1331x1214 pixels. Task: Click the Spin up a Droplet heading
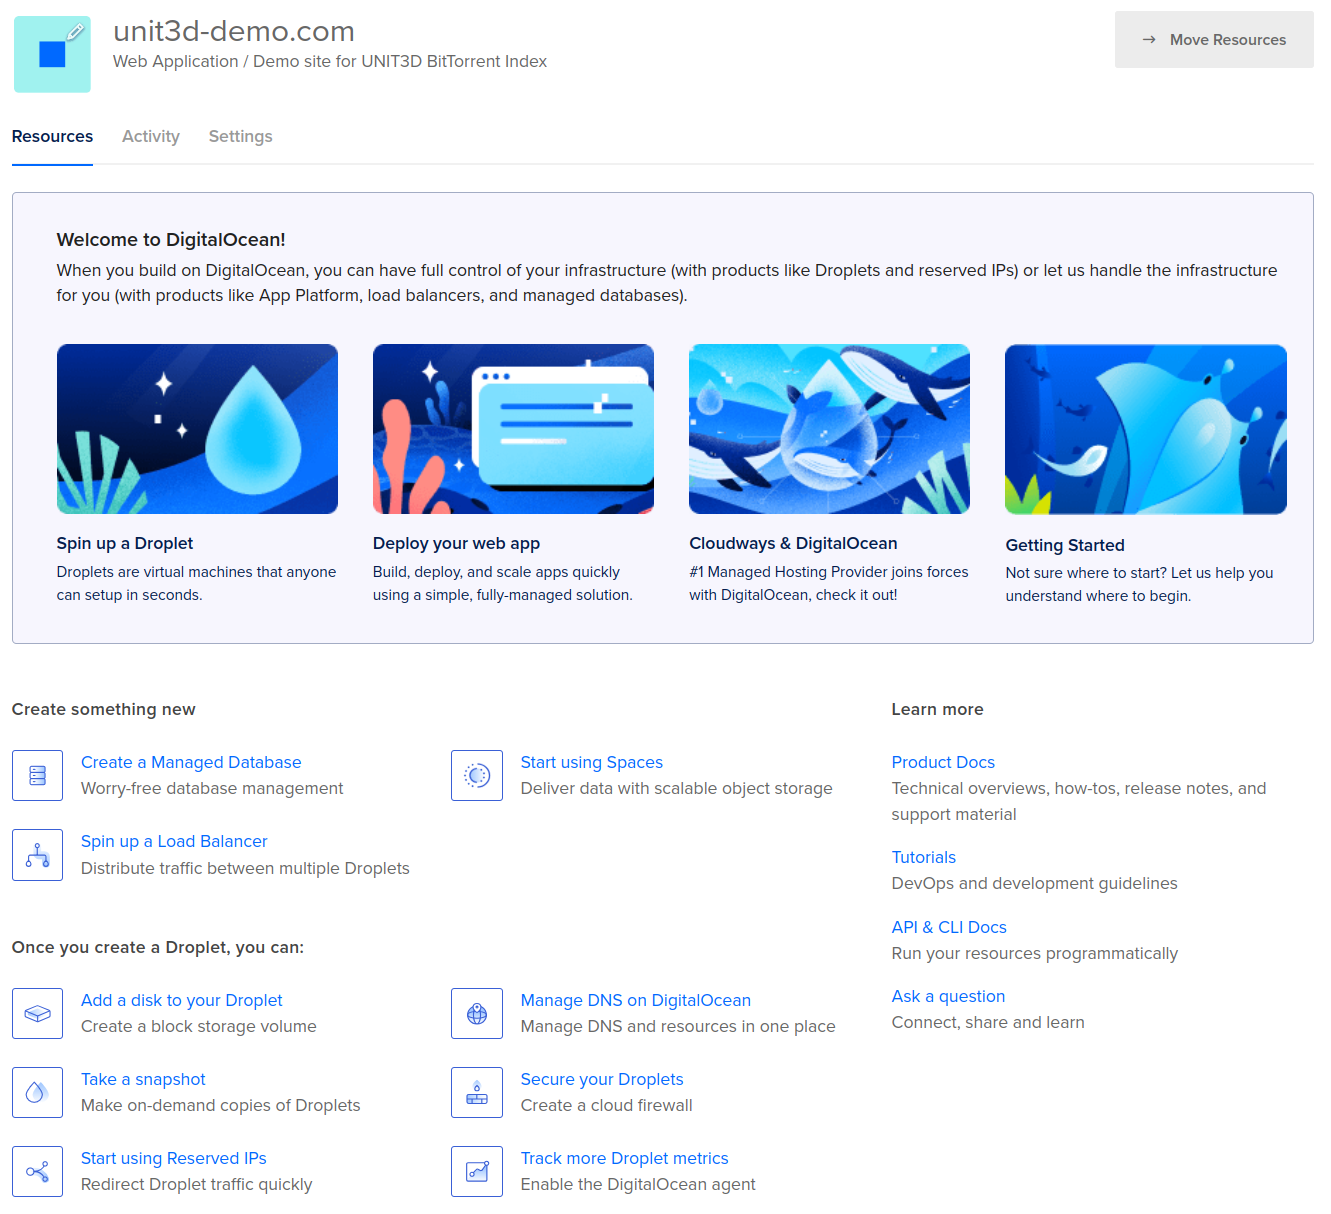(x=125, y=543)
